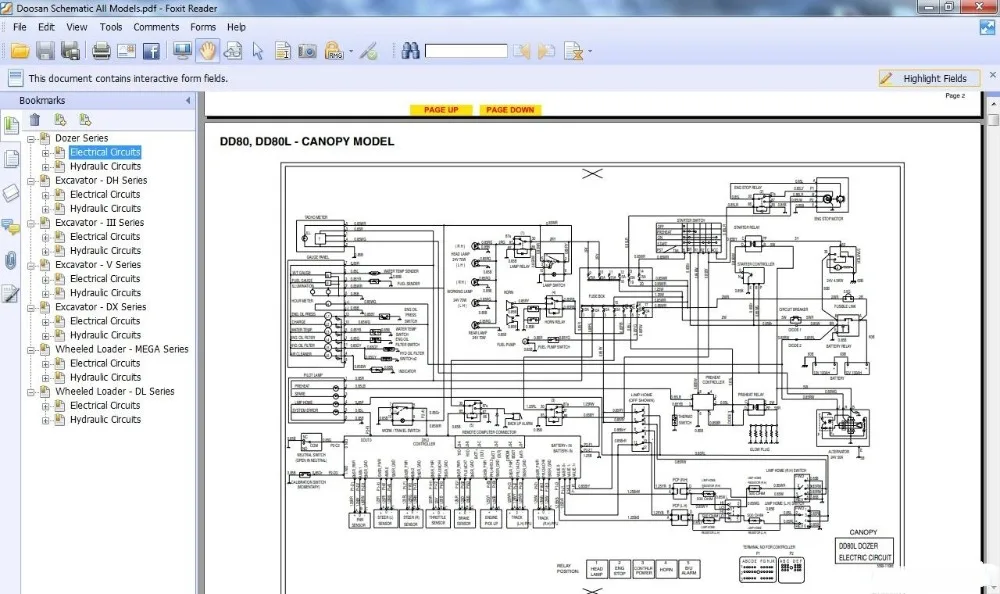
Task: Click the Open file folder icon
Action: tap(20, 51)
